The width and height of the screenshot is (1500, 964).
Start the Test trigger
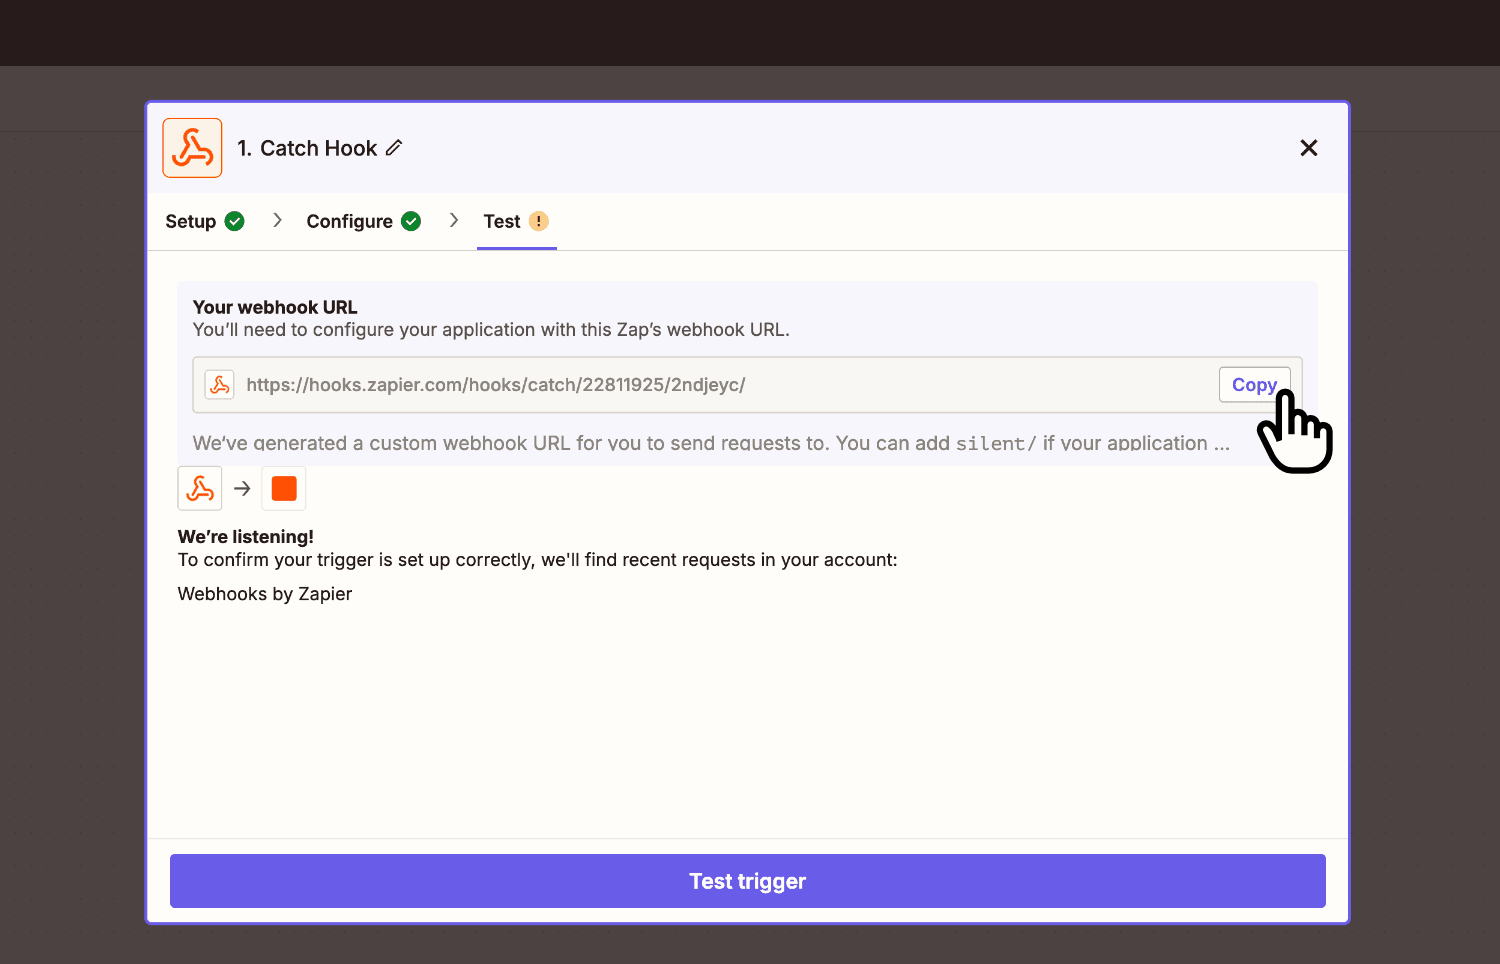tap(748, 881)
